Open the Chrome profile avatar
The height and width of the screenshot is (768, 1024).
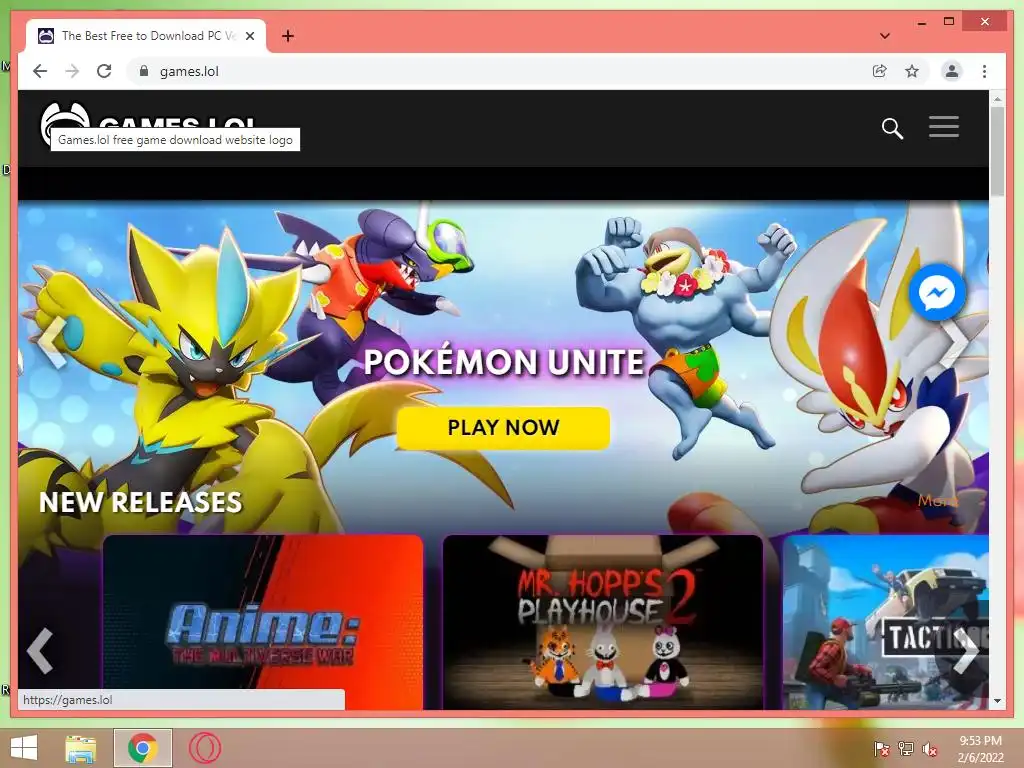952,71
